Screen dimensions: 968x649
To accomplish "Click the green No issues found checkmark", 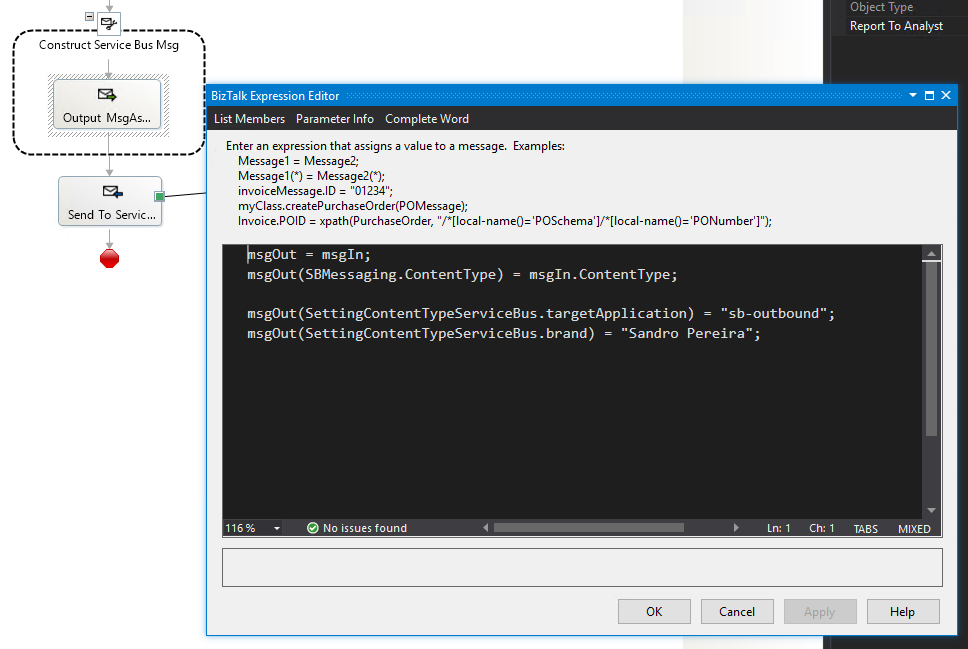I will pyautogui.click(x=313, y=528).
